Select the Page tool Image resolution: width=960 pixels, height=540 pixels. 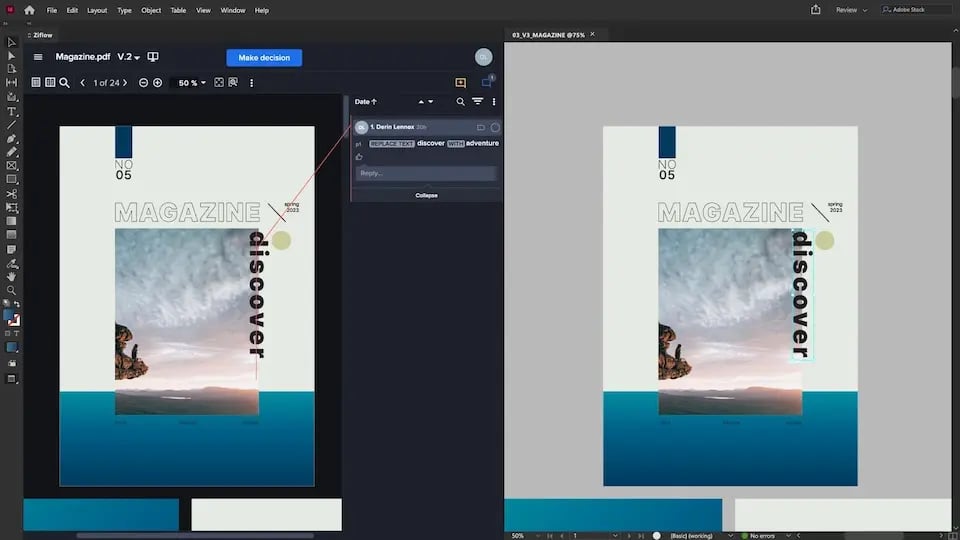click(11, 69)
